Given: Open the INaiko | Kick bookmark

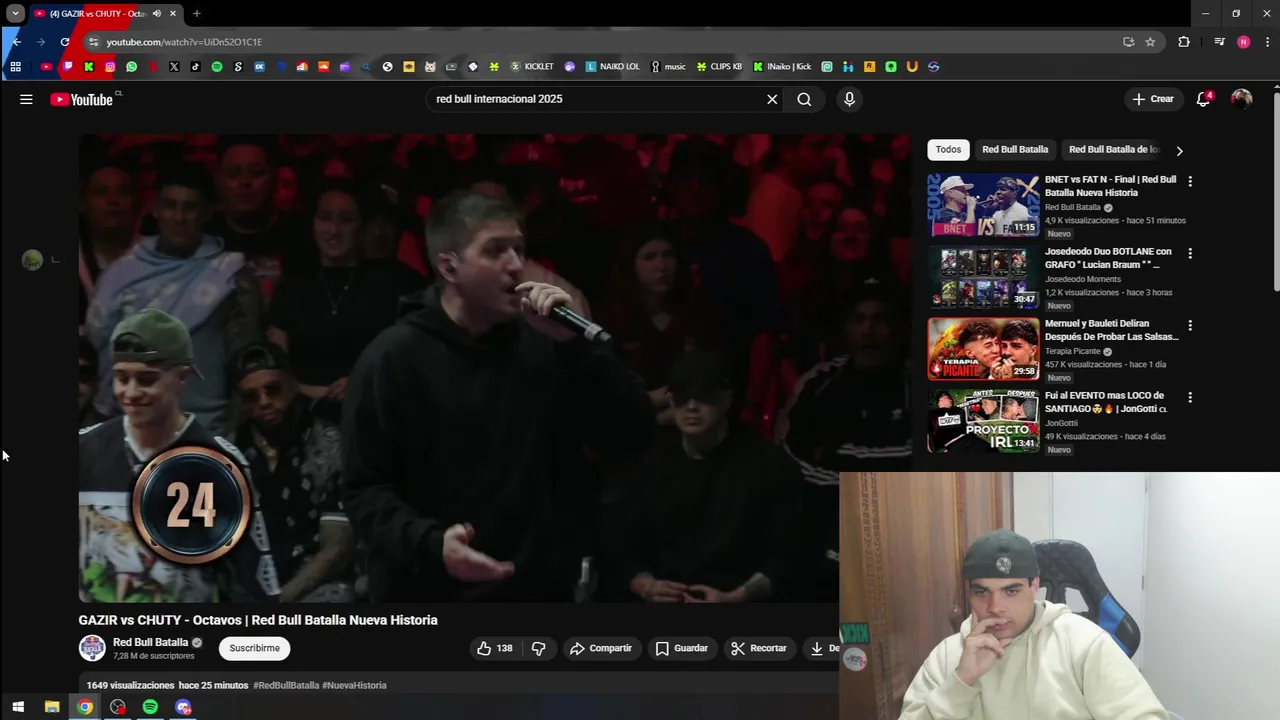Looking at the screenshot, I should pyautogui.click(x=782, y=67).
